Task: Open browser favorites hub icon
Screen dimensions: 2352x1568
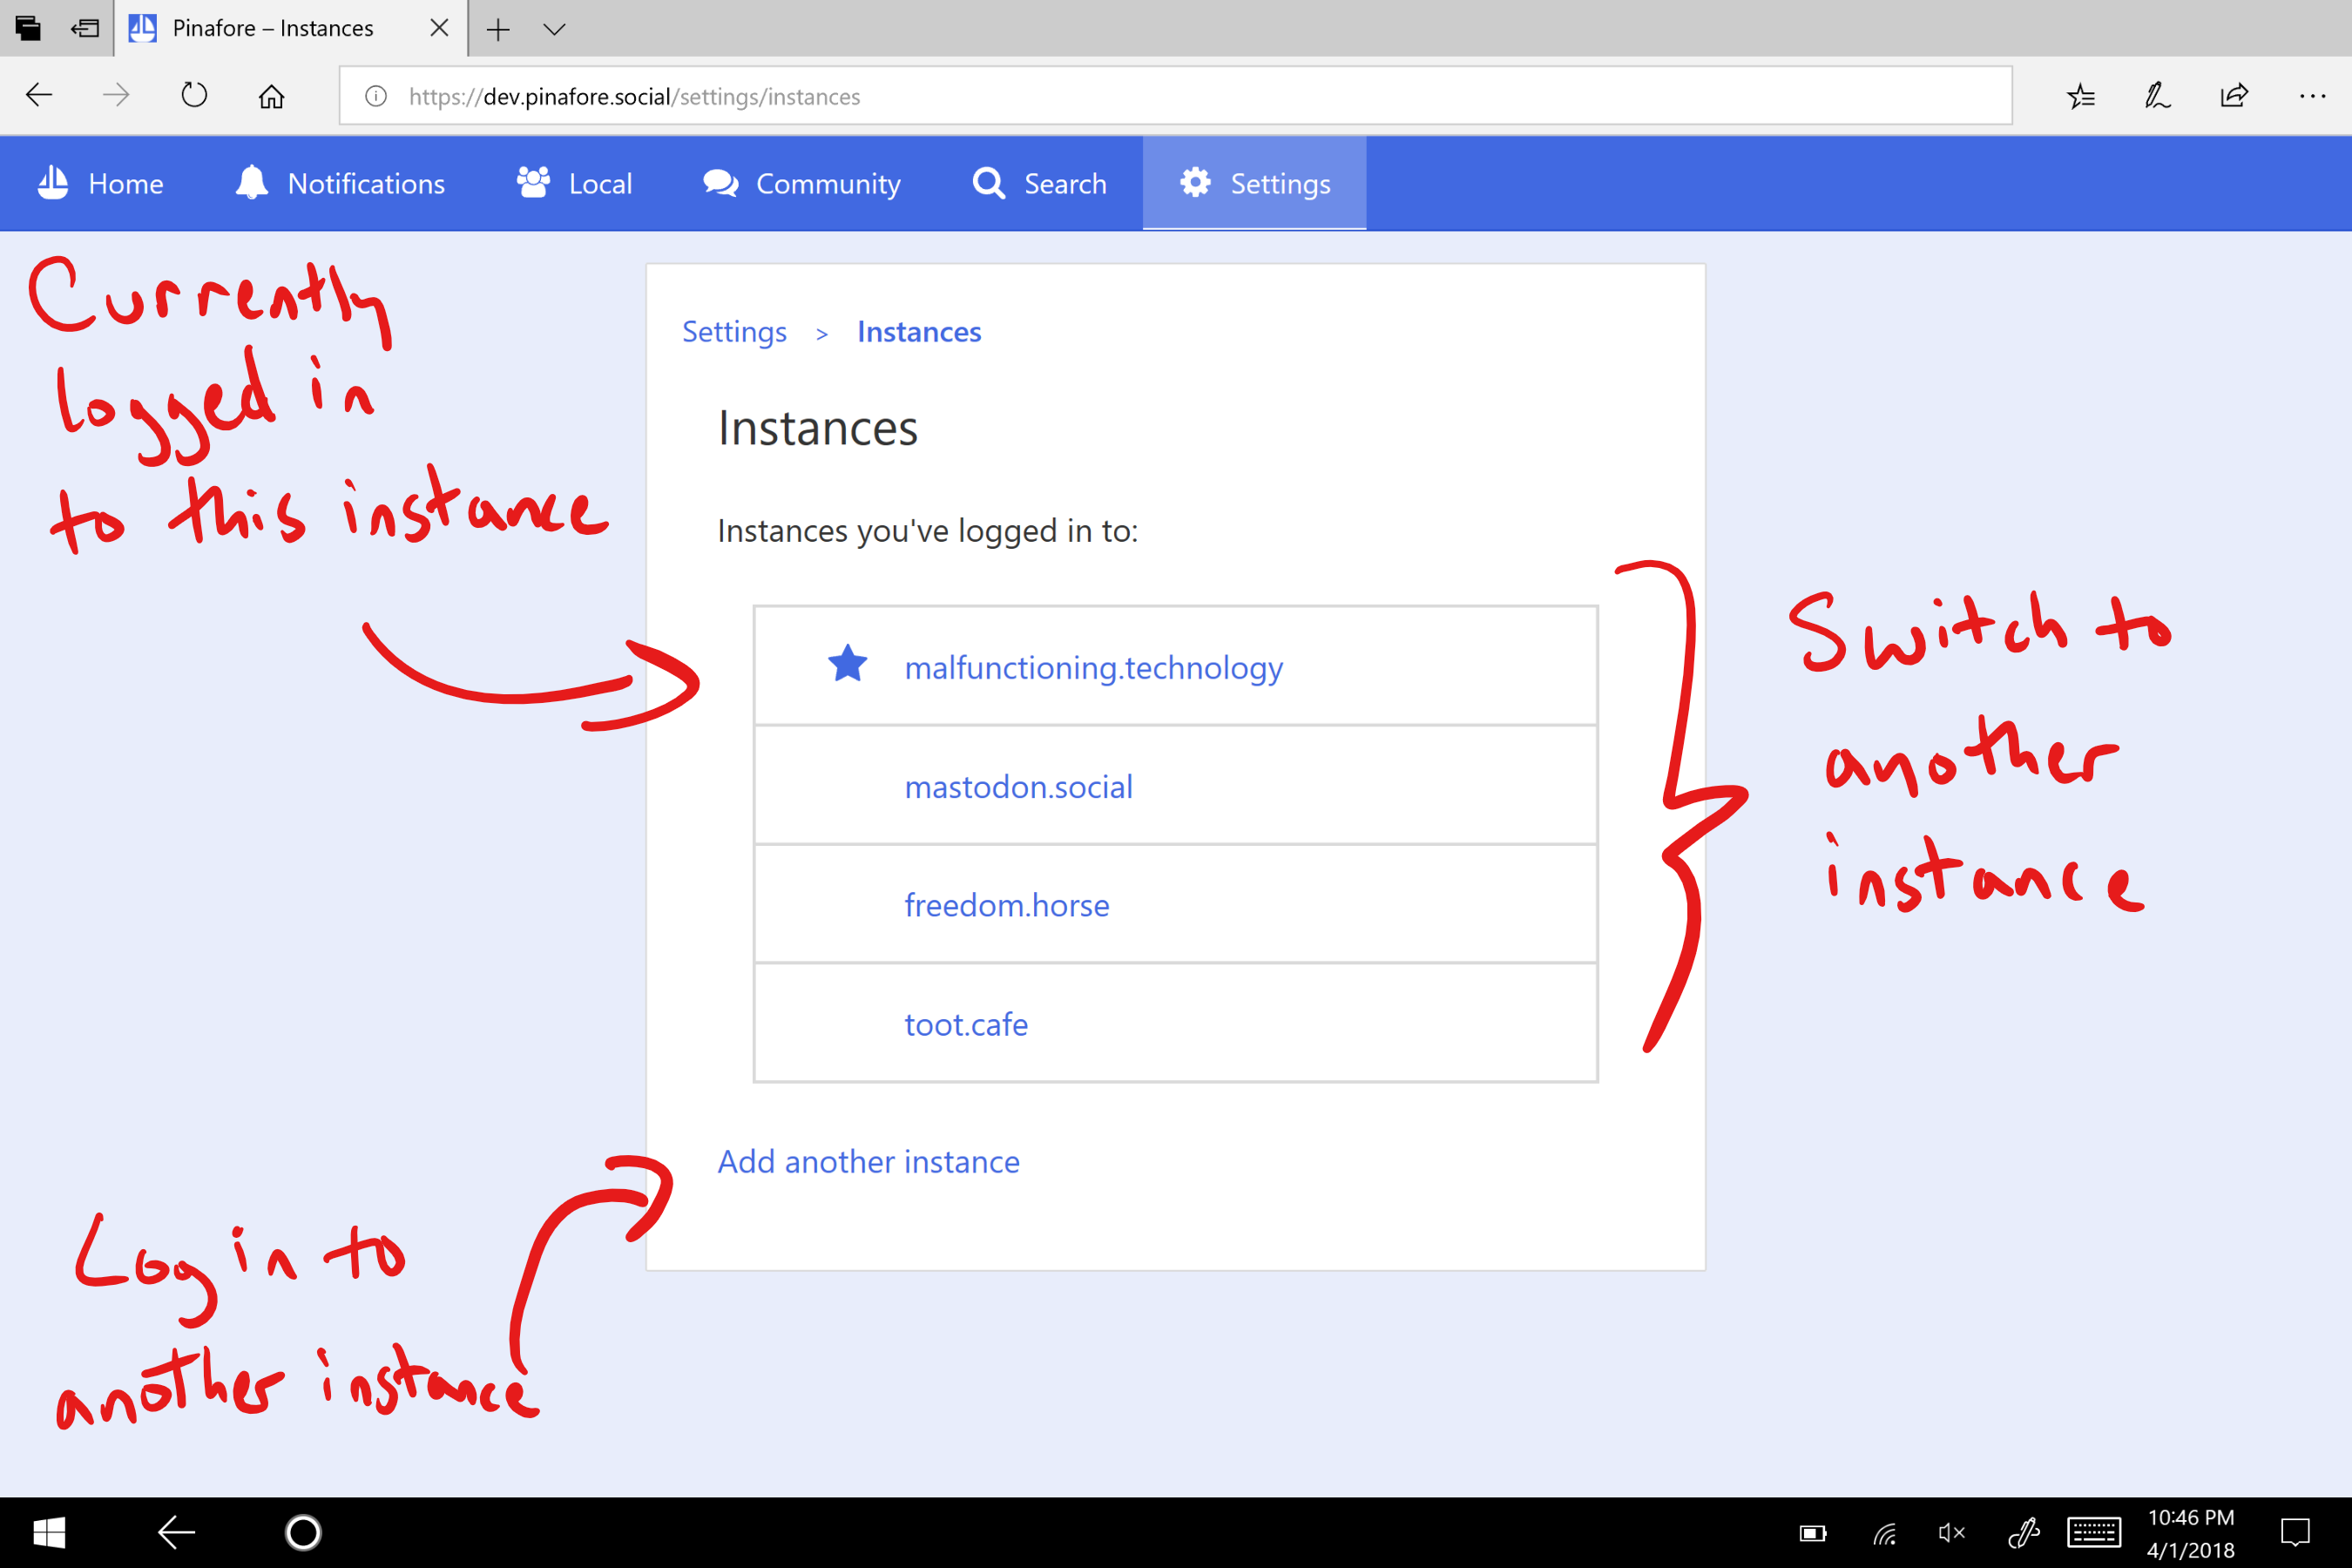Action: (x=2081, y=96)
